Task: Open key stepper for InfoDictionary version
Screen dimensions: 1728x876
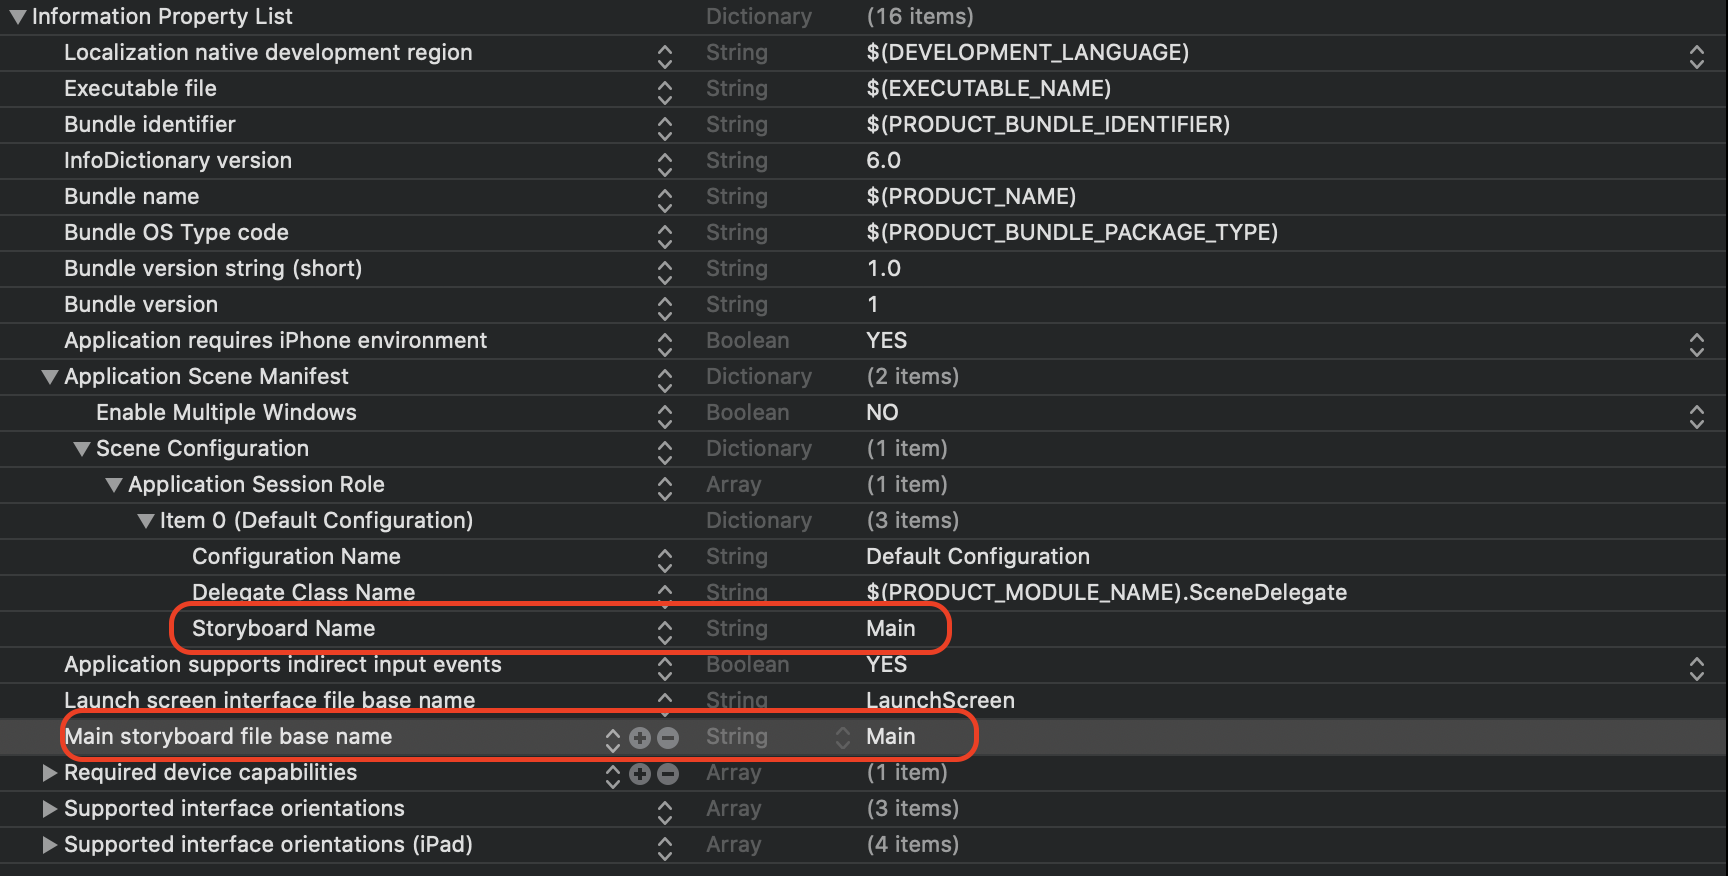Action: tap(665, 164)
